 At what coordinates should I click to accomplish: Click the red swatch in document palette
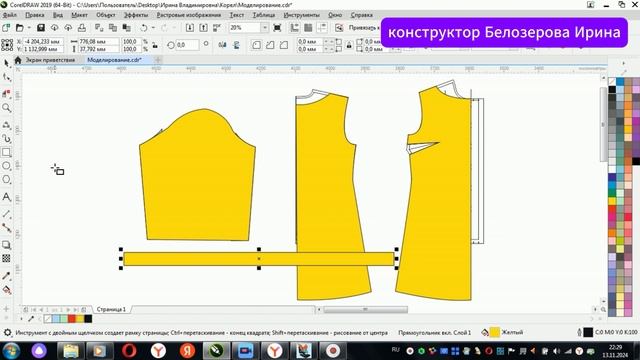[72, 319]
